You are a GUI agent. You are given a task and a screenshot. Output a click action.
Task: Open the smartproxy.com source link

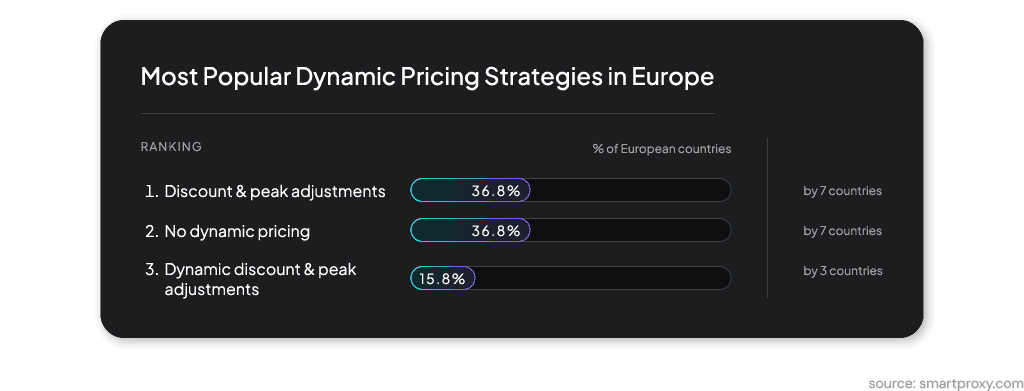(946, 383)
